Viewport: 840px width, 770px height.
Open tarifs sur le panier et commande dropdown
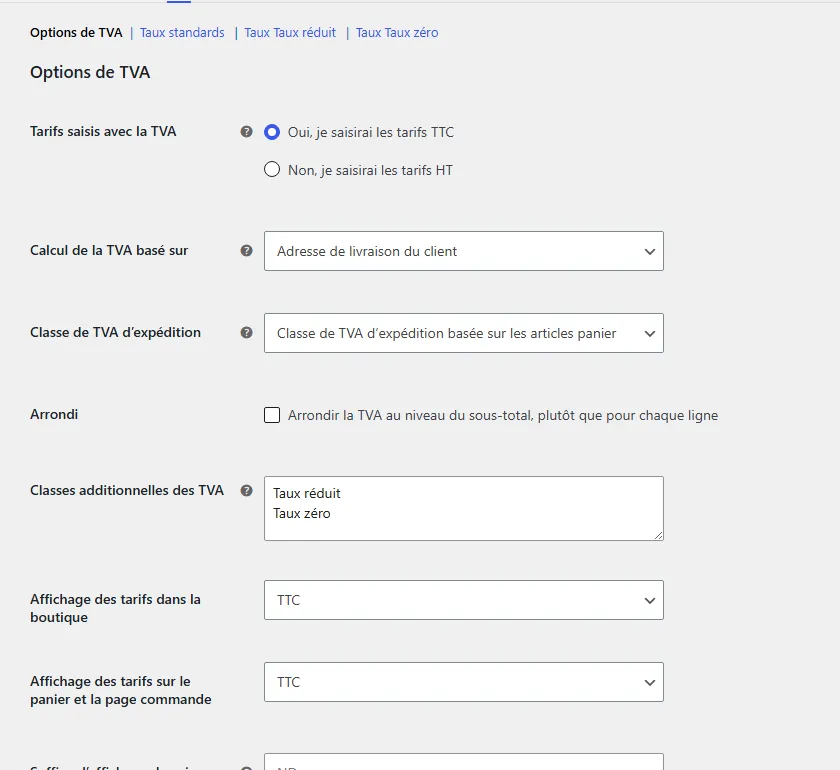coord(463,682)
